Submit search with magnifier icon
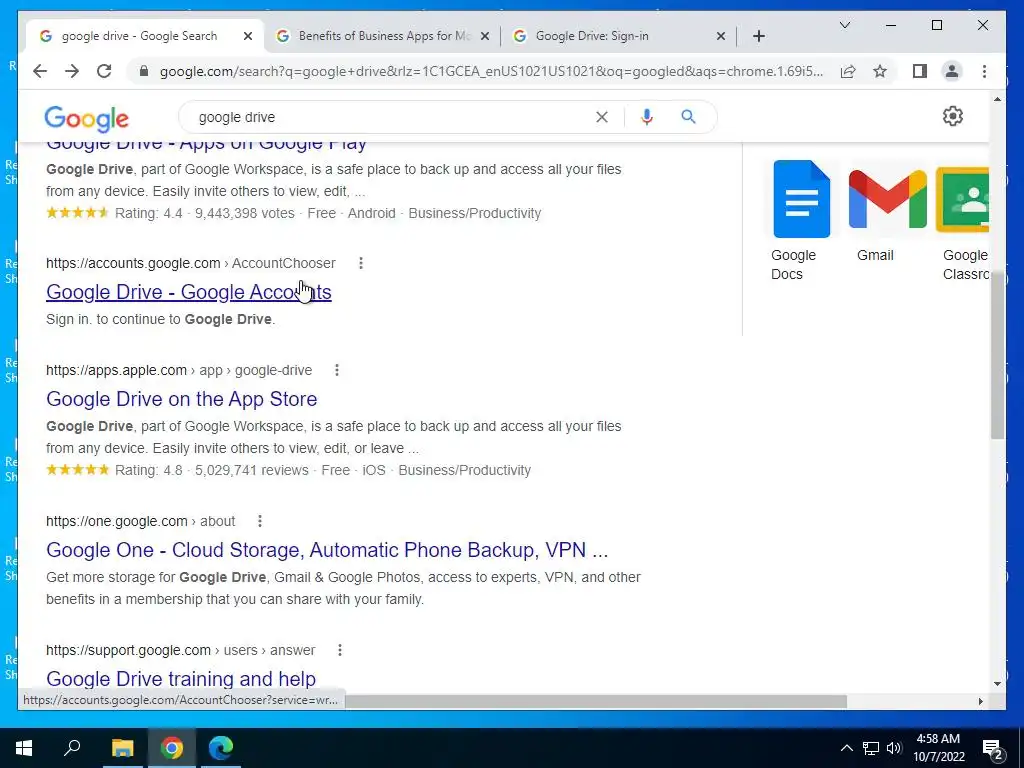The height and width of the screenshot is (768, 1024). (688, 117)
